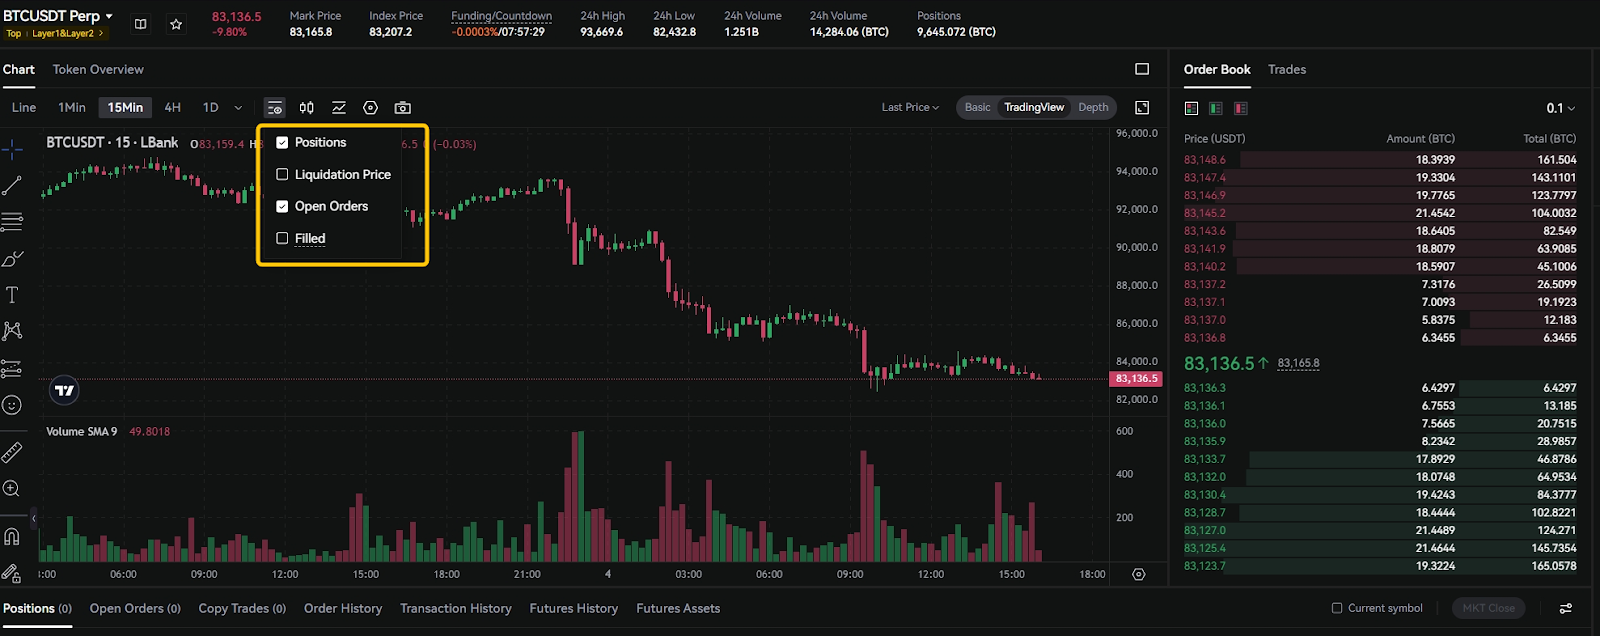The height and width of the screenshot is (636, 1600).
Task: Expand the Last Price dropdown
Action: (x=910, y=108)
